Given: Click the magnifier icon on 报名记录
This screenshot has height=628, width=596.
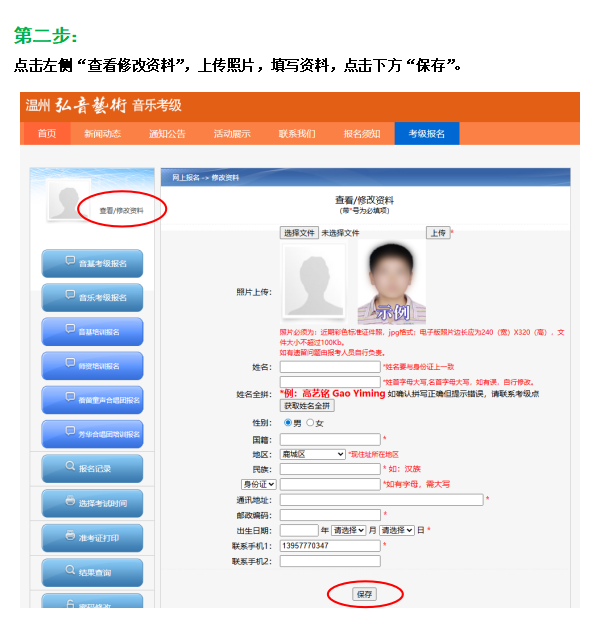Looking at the screenshot, I should 70,466.
